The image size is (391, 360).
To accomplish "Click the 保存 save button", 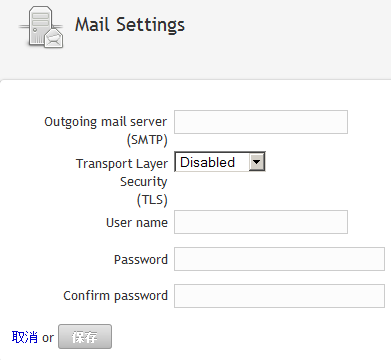I will click(x=85, y=337).
